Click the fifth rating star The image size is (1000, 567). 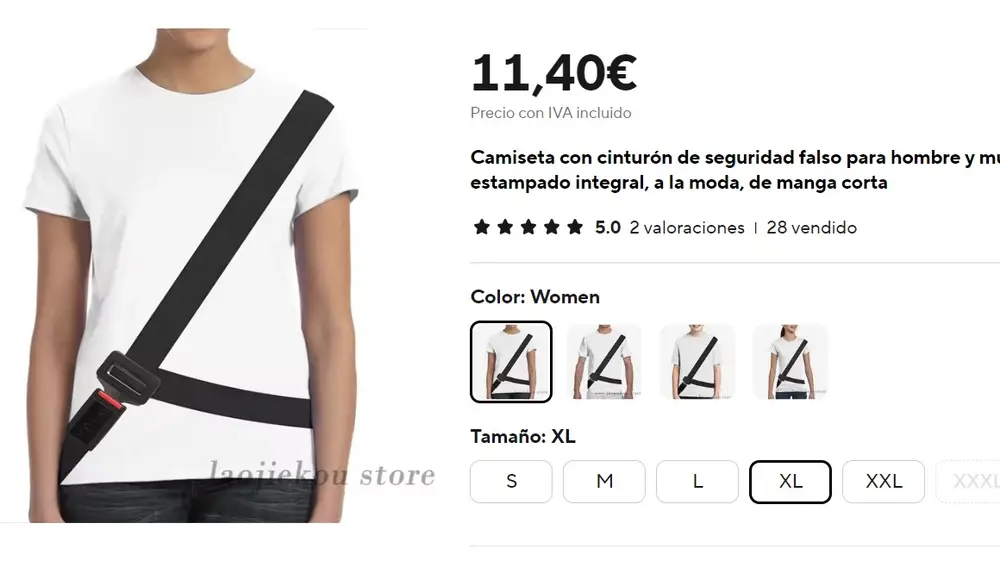(575, 227)
